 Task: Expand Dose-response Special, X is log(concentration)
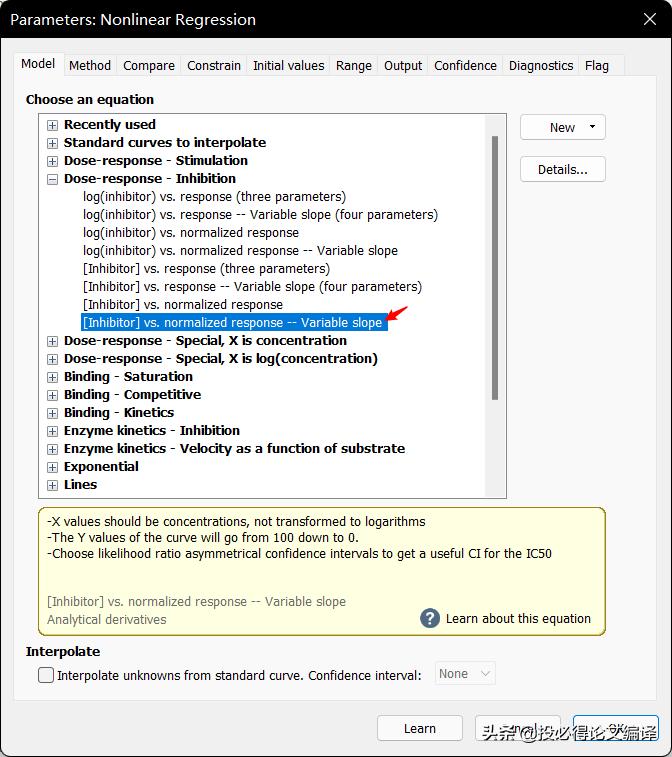click(x=52, y=360)
